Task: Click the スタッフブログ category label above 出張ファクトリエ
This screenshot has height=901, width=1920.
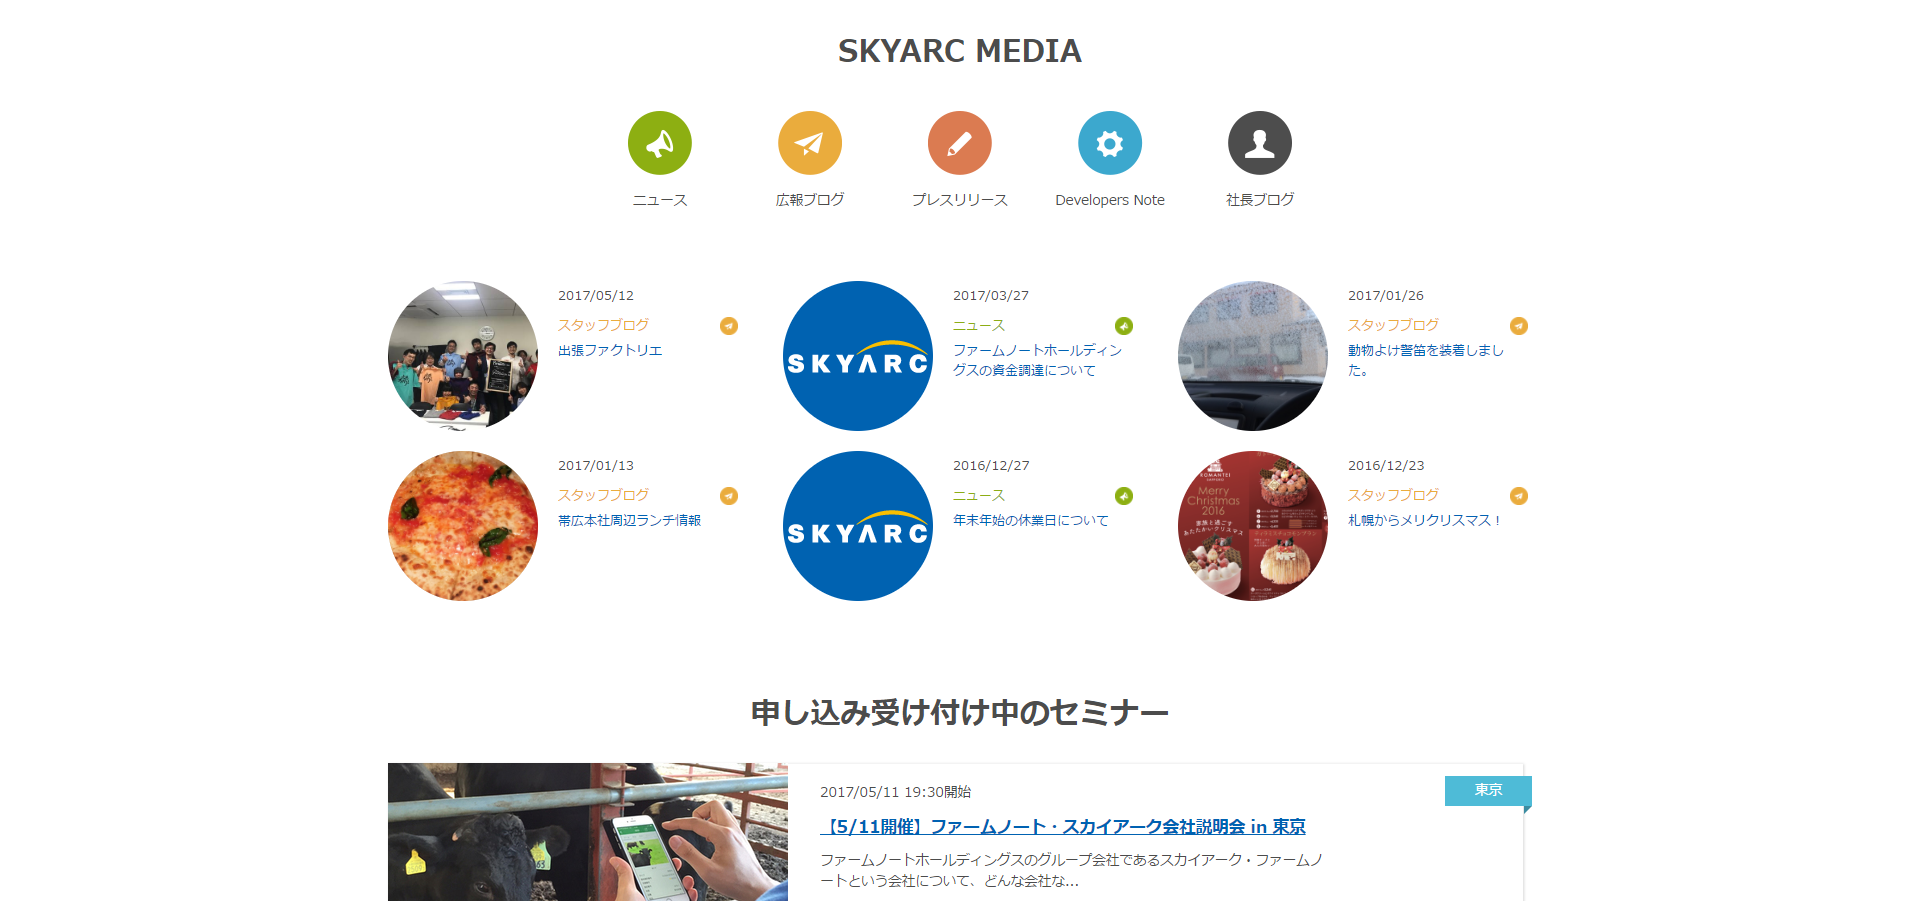Action: [604, 325]
